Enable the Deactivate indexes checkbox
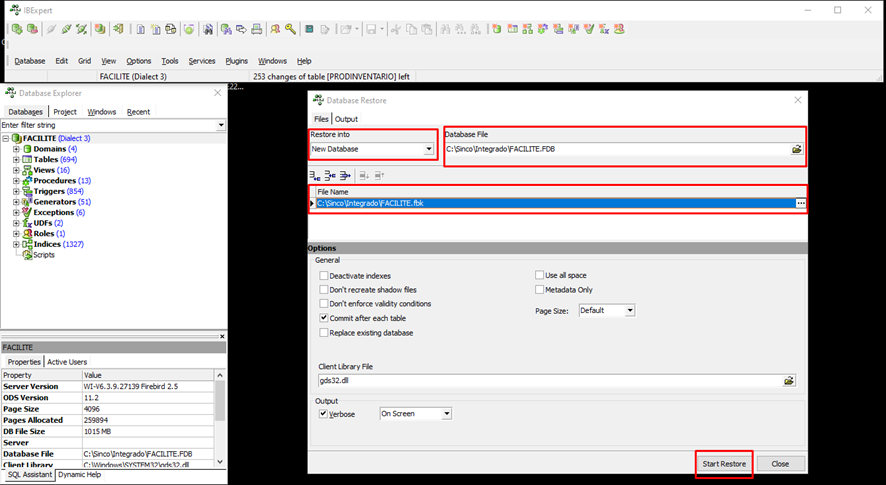Viewport: 886px width, 485px height. tap(324, 275)
